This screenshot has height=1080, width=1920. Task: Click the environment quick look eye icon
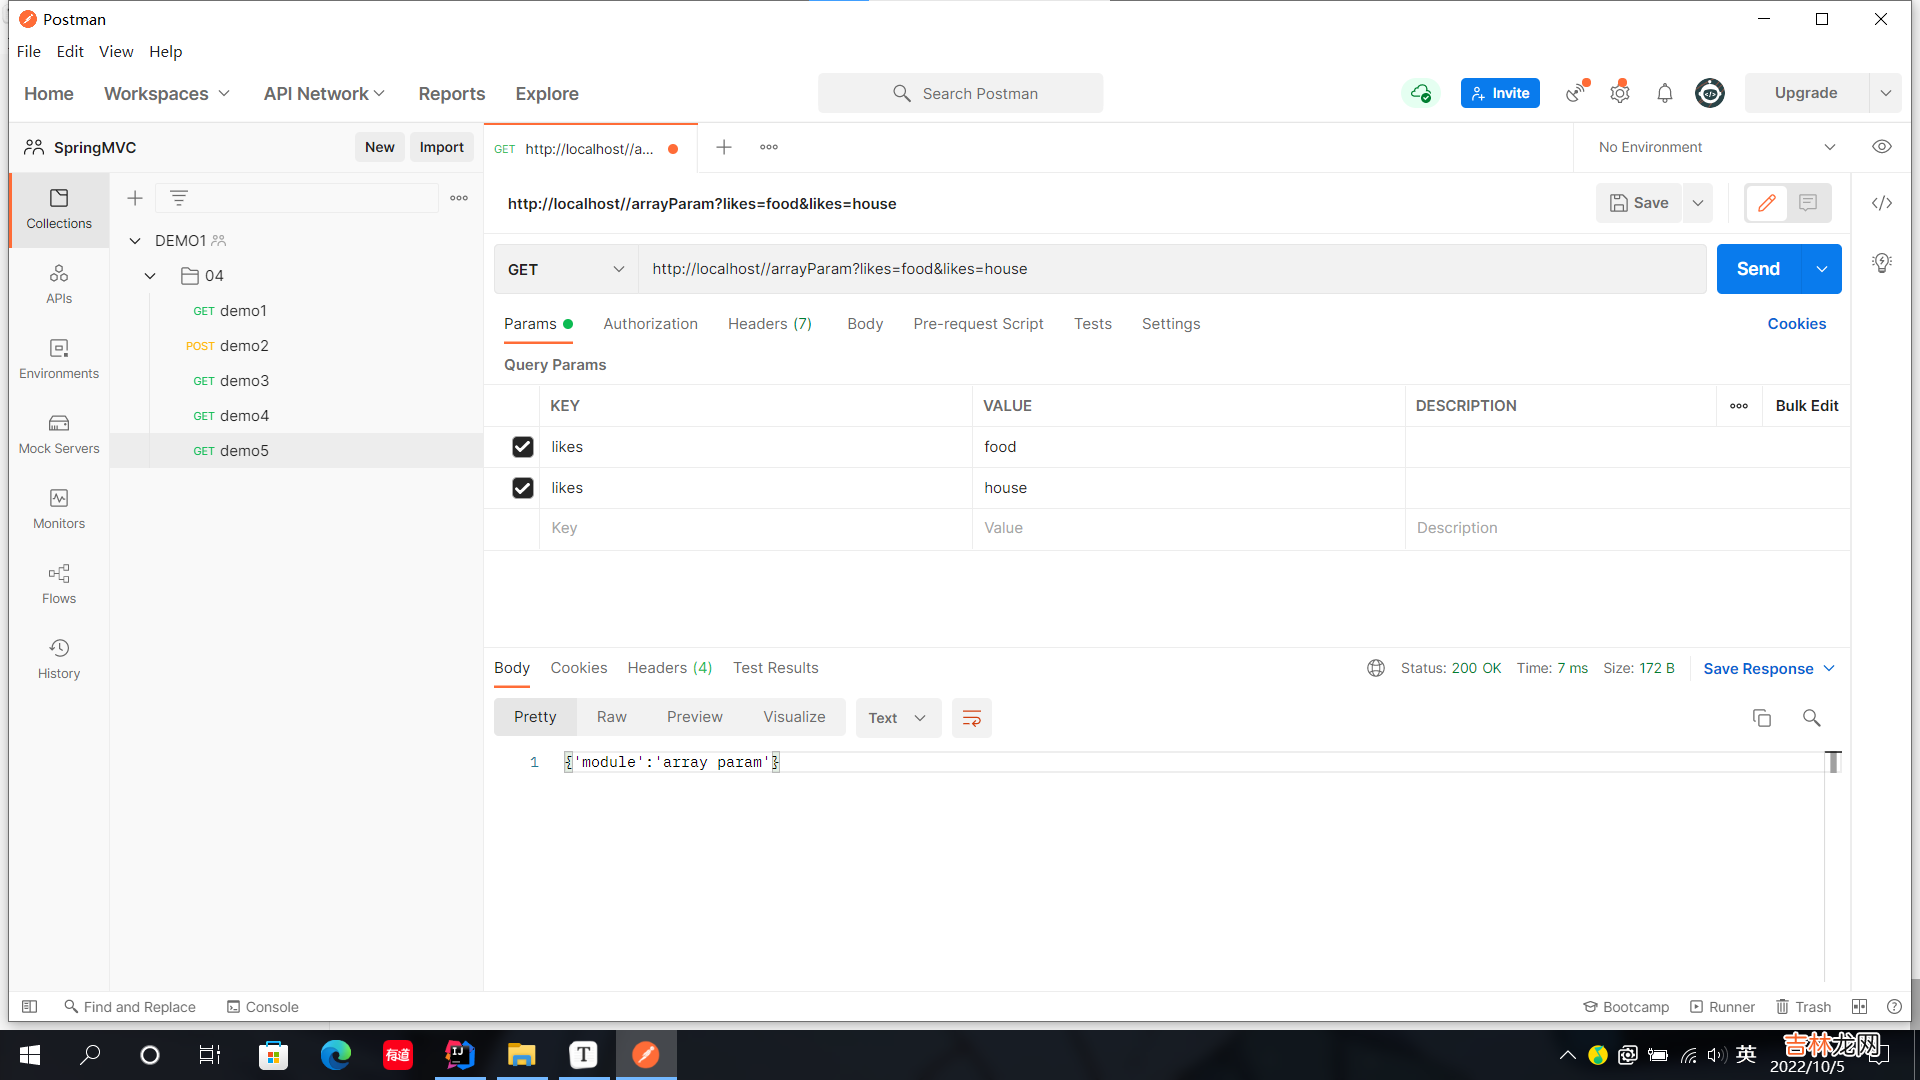pos(1882,147)
